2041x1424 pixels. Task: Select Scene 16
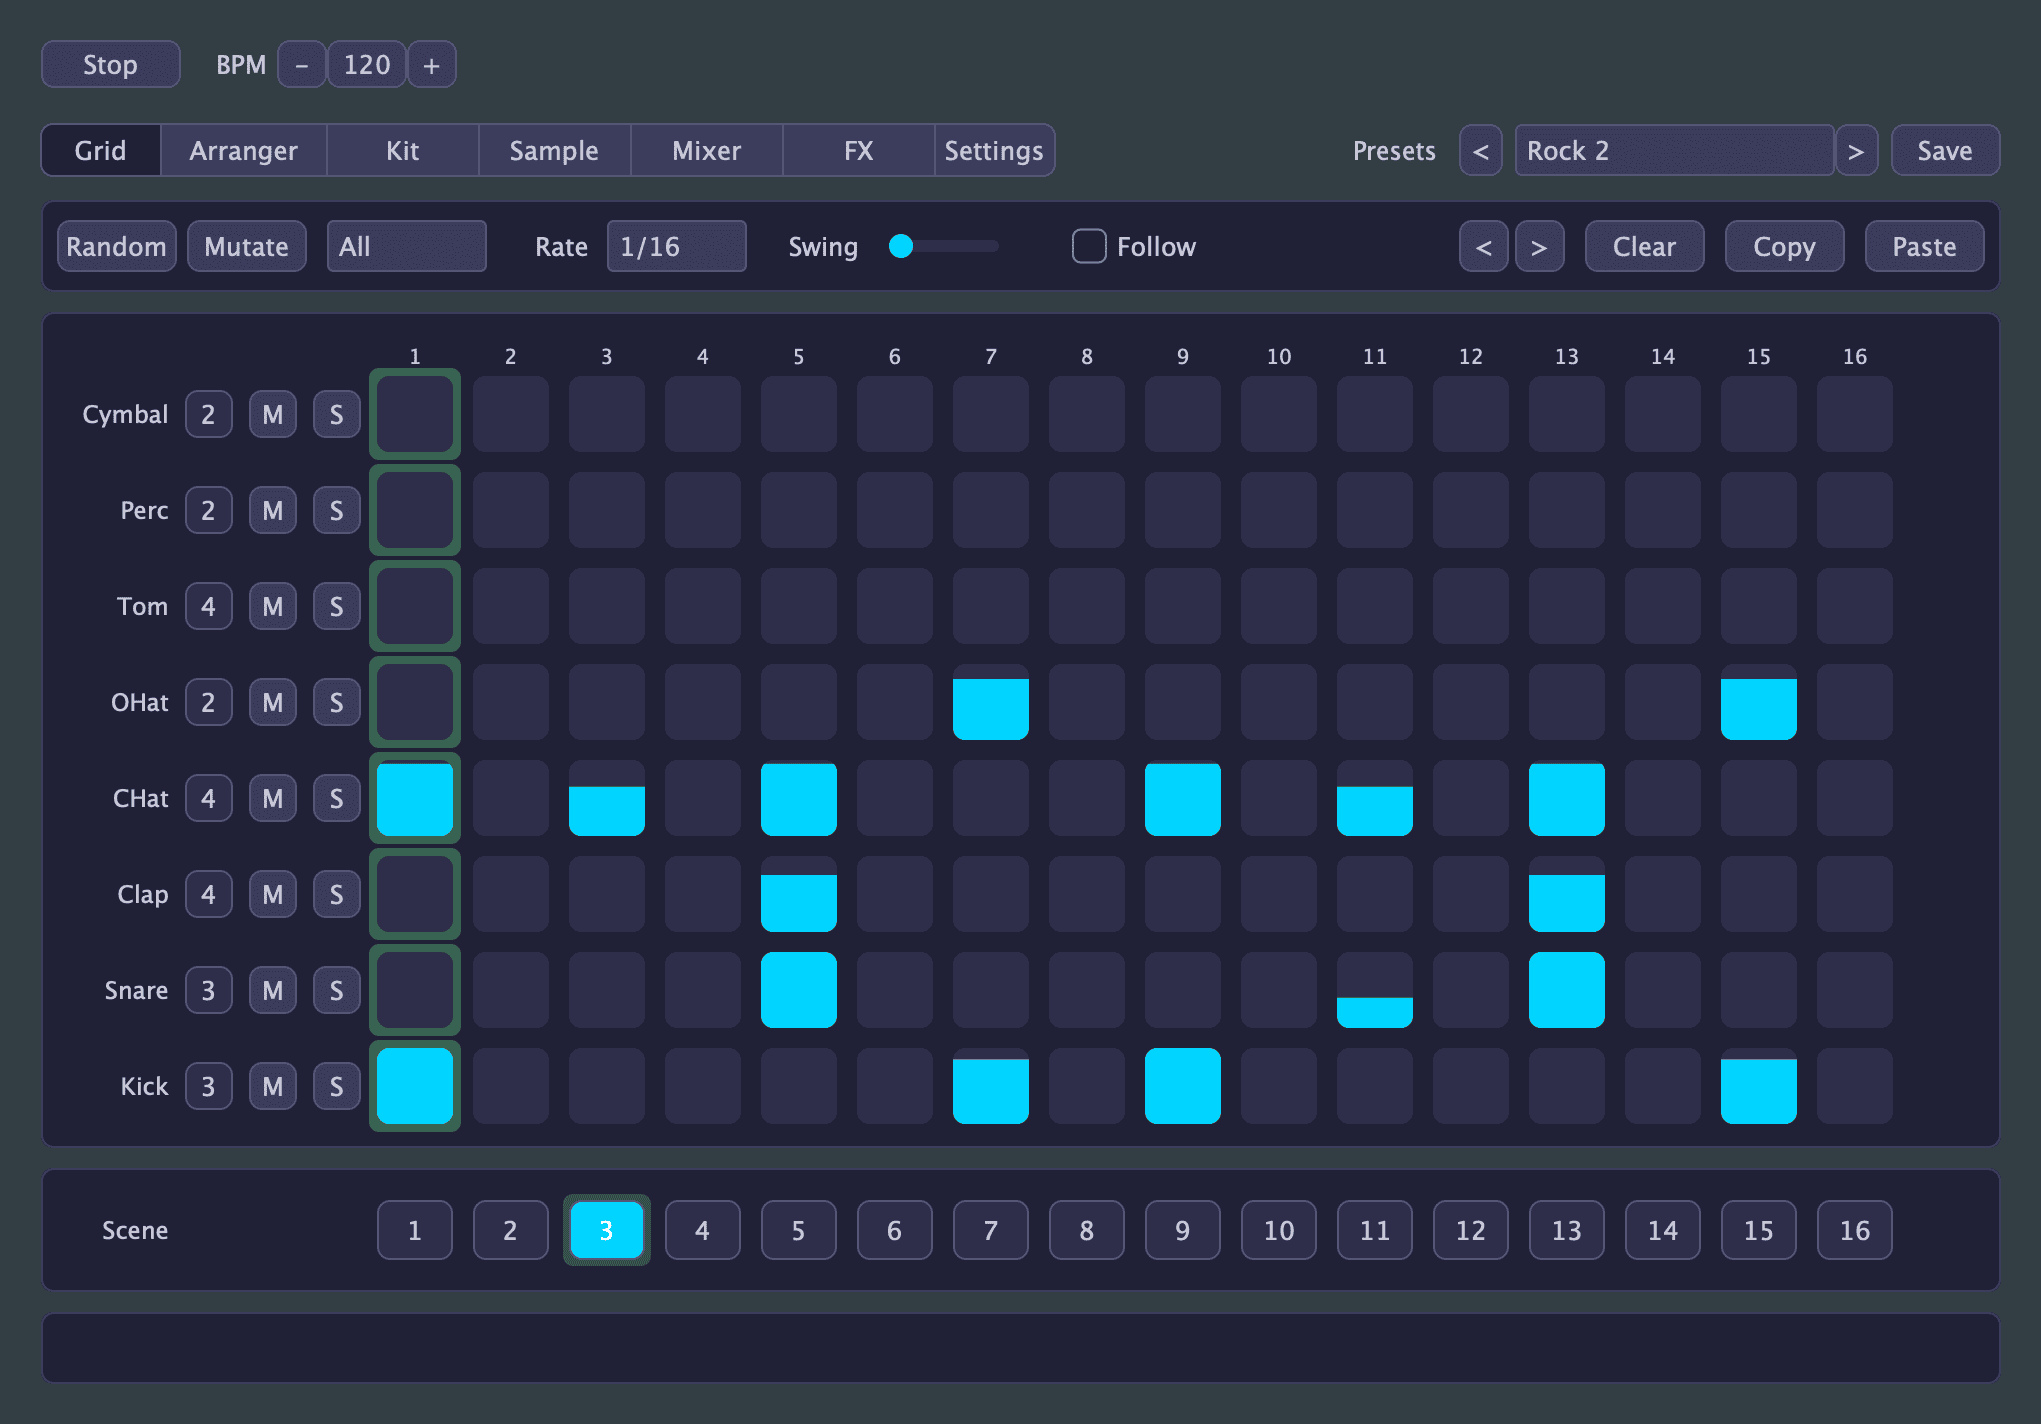(x=1855, y=1230)
